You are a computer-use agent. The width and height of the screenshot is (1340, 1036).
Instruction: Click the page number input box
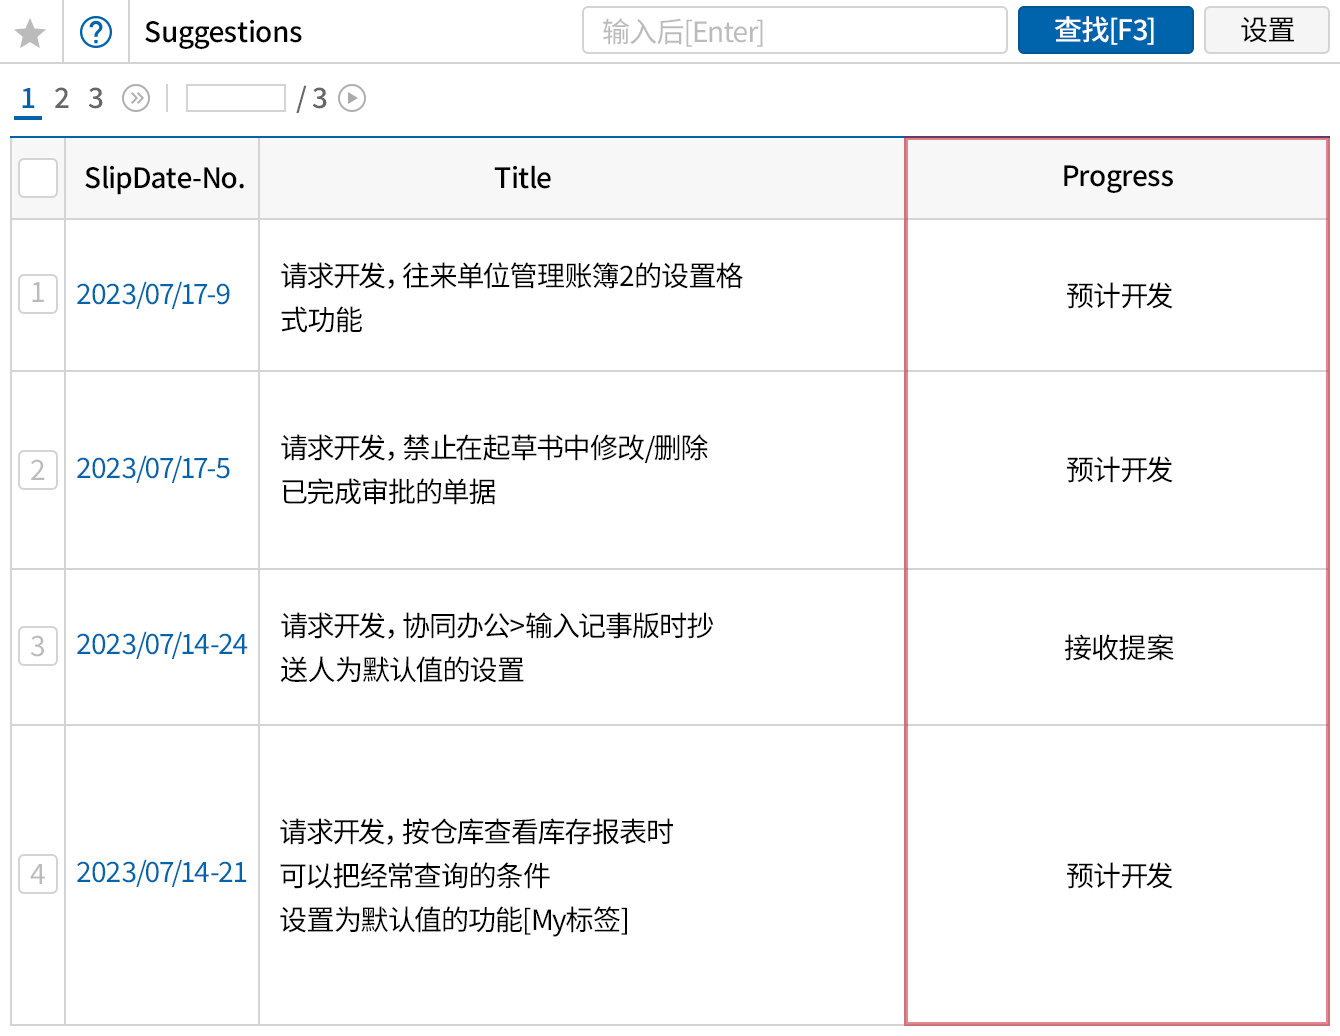(236, 98)
